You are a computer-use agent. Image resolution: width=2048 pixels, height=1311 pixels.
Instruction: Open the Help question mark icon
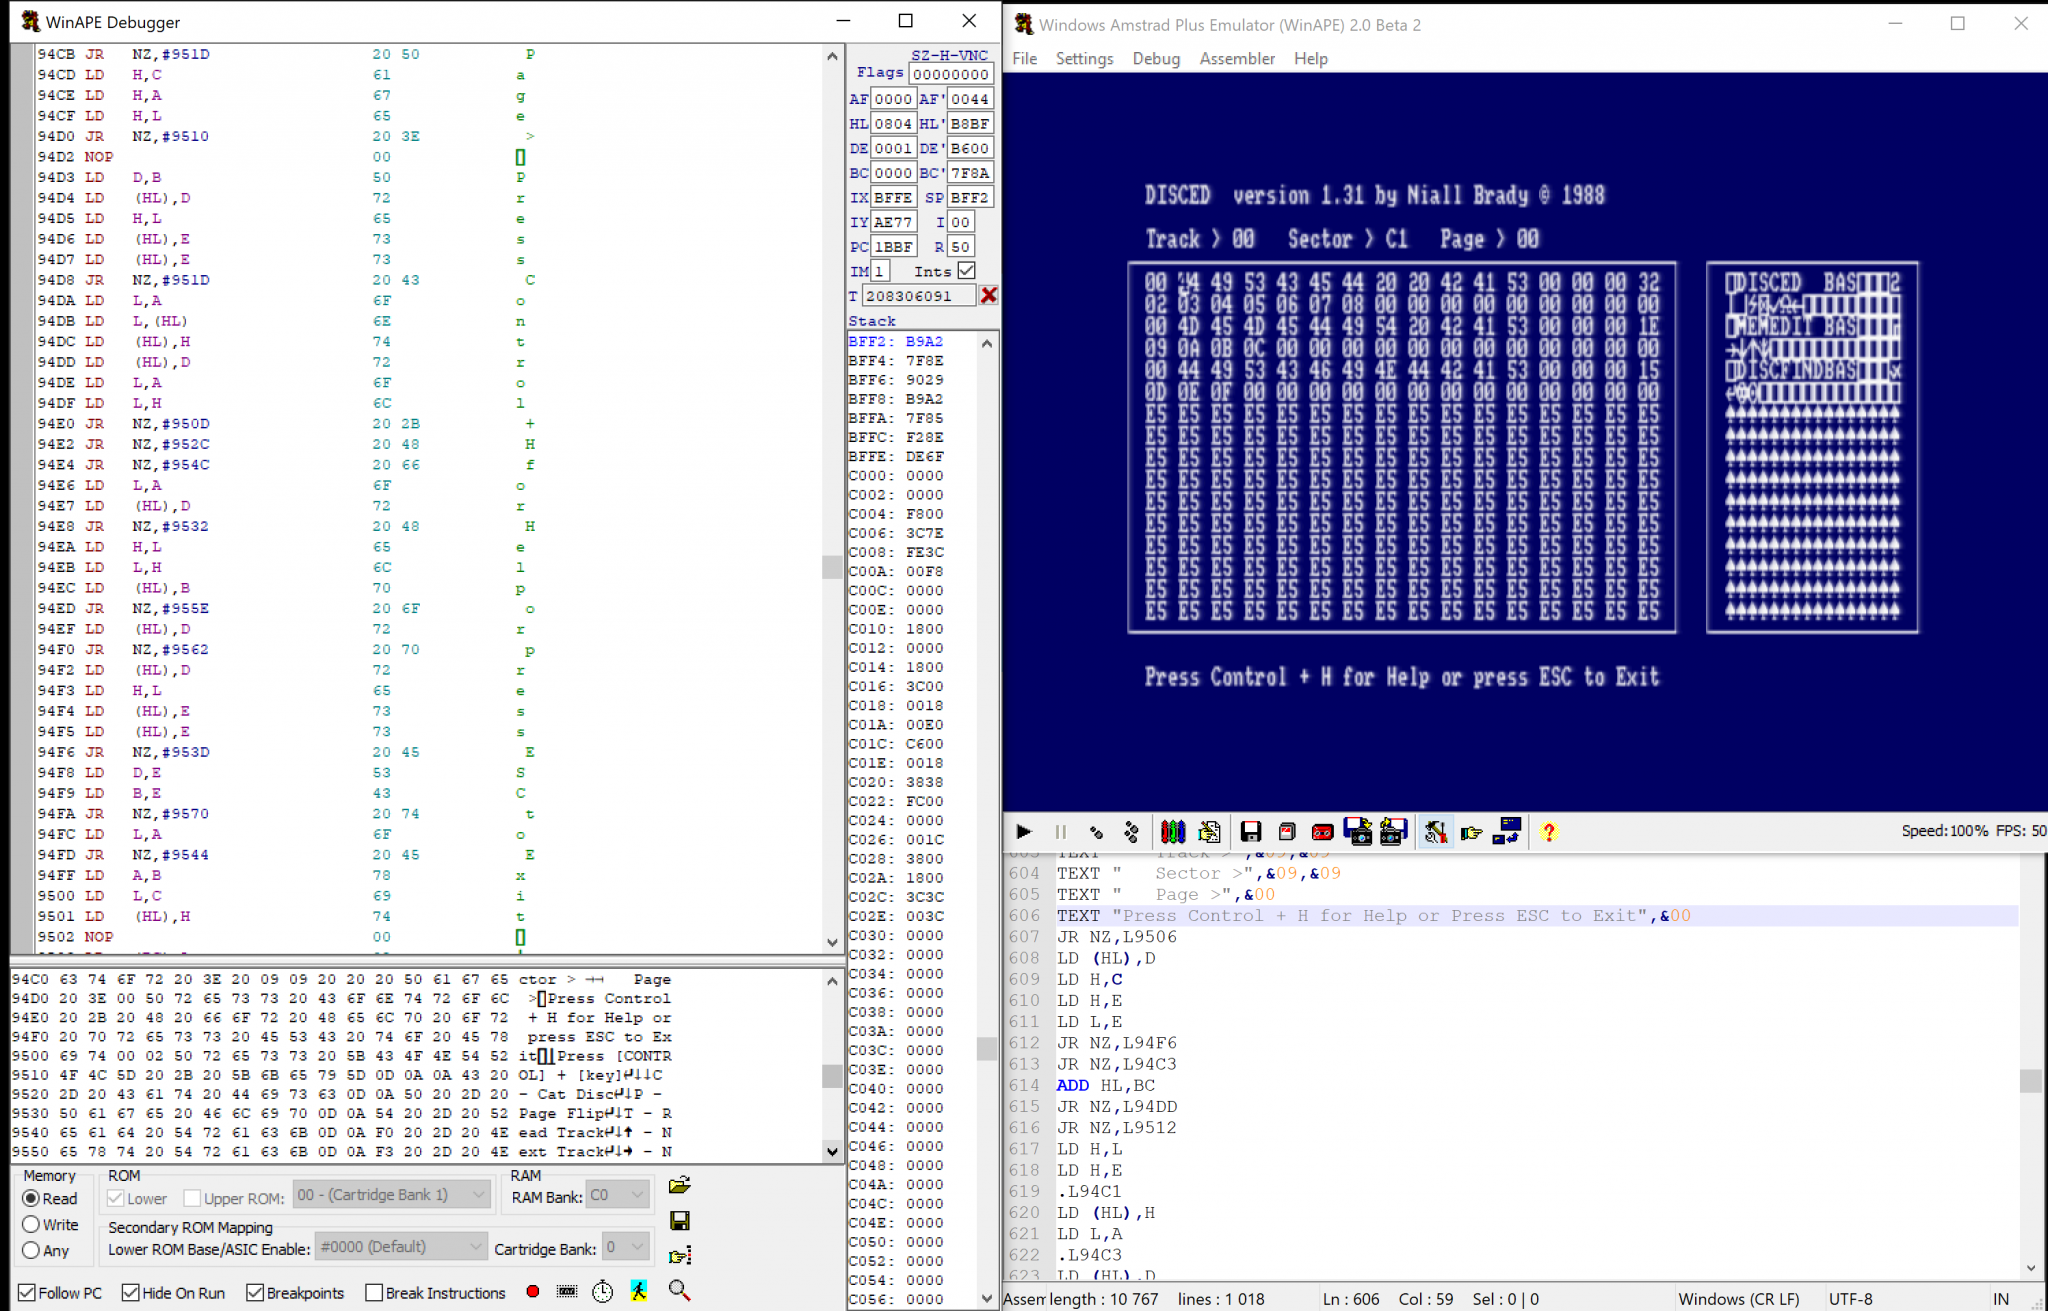pos(1548,831)
